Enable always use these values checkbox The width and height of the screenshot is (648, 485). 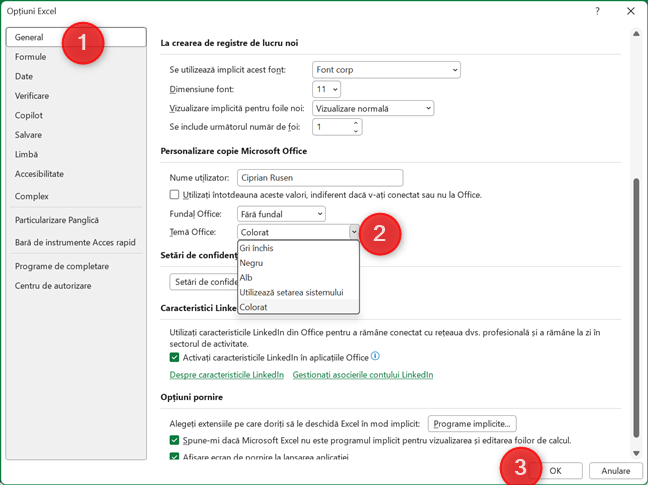click(175, 195)
